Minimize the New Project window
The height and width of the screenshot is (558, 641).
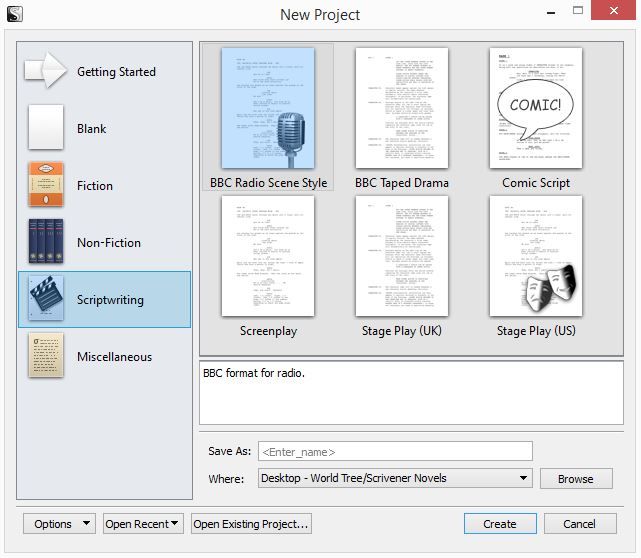(x=551, y=12)
